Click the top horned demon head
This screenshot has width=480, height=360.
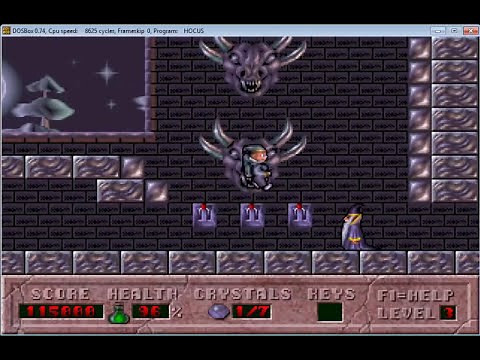coord(252,66)
